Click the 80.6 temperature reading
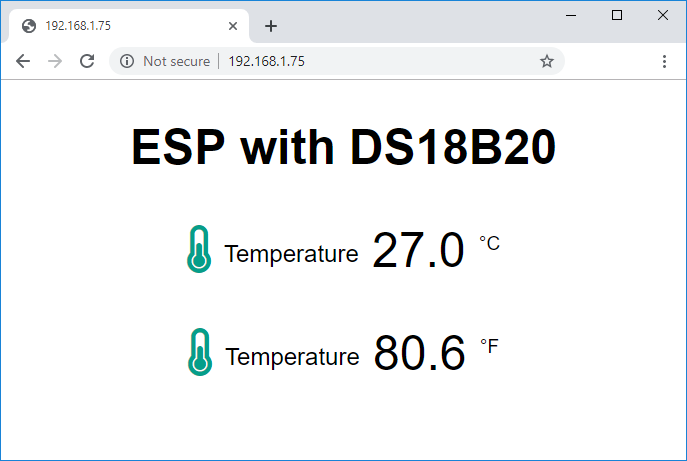Image resolution: width=687 pixels, height=461 pixels. [x=420, y=353]
